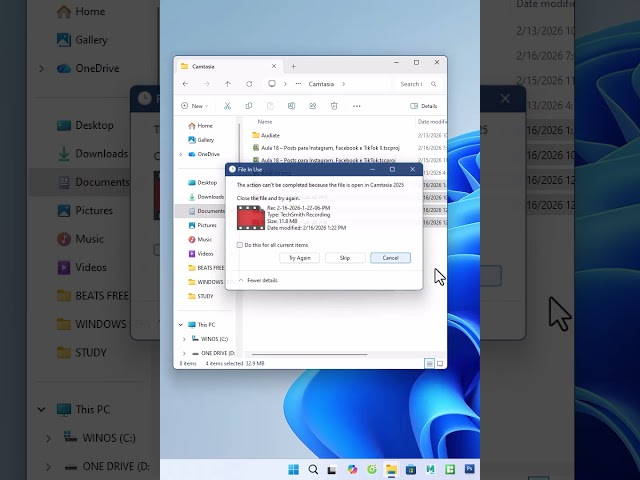Click the teal M app taskbar icon

tap(430, 469)
